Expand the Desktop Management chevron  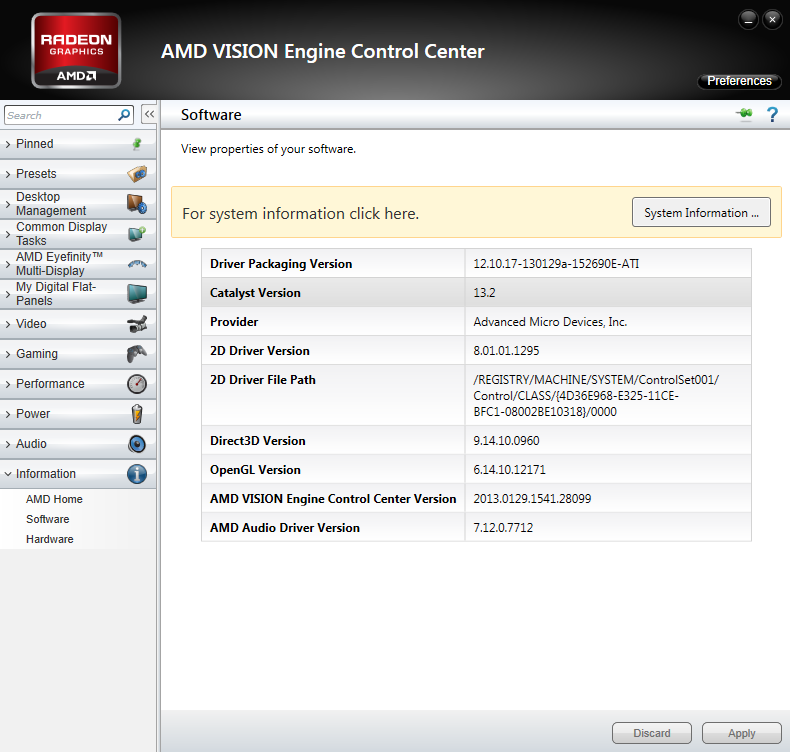click(x=8, y=204)
